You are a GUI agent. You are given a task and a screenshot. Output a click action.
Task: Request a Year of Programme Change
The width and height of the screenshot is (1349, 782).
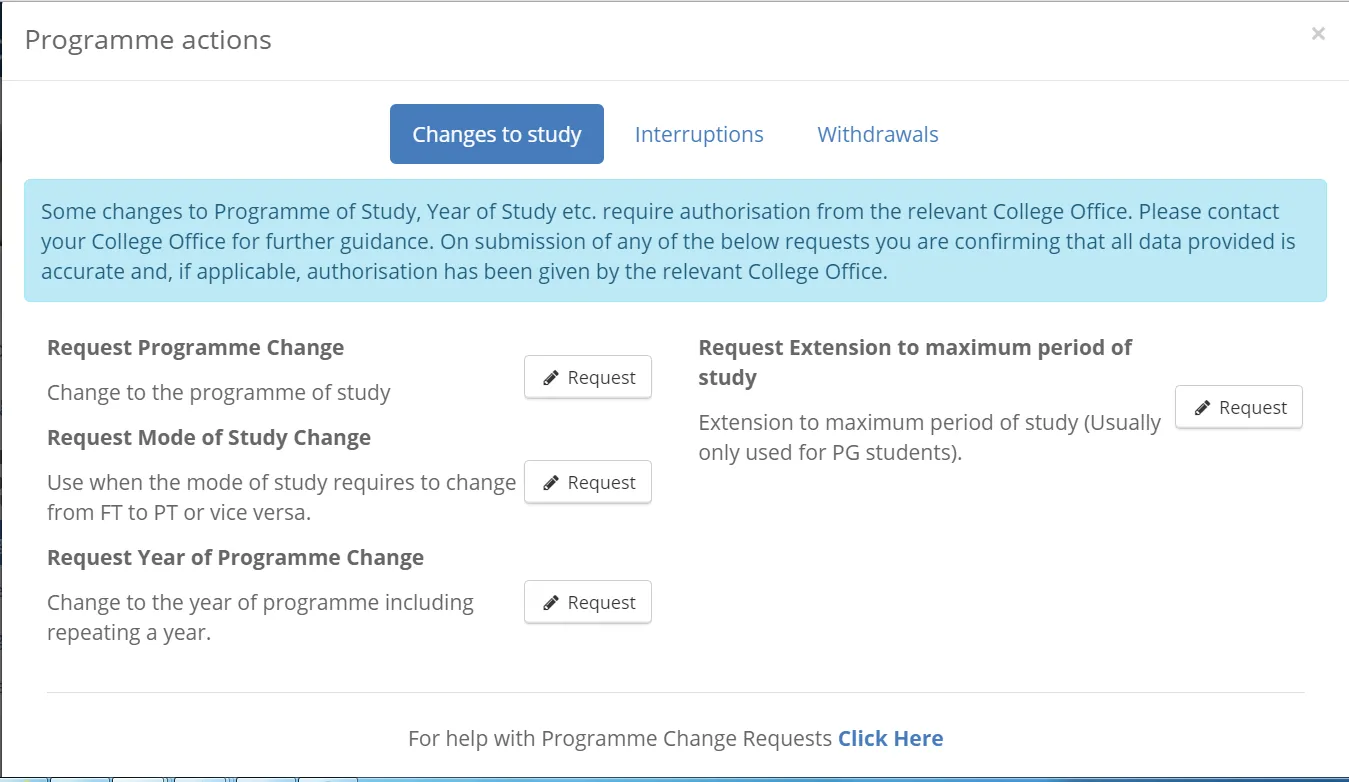[x=587, y=601]
